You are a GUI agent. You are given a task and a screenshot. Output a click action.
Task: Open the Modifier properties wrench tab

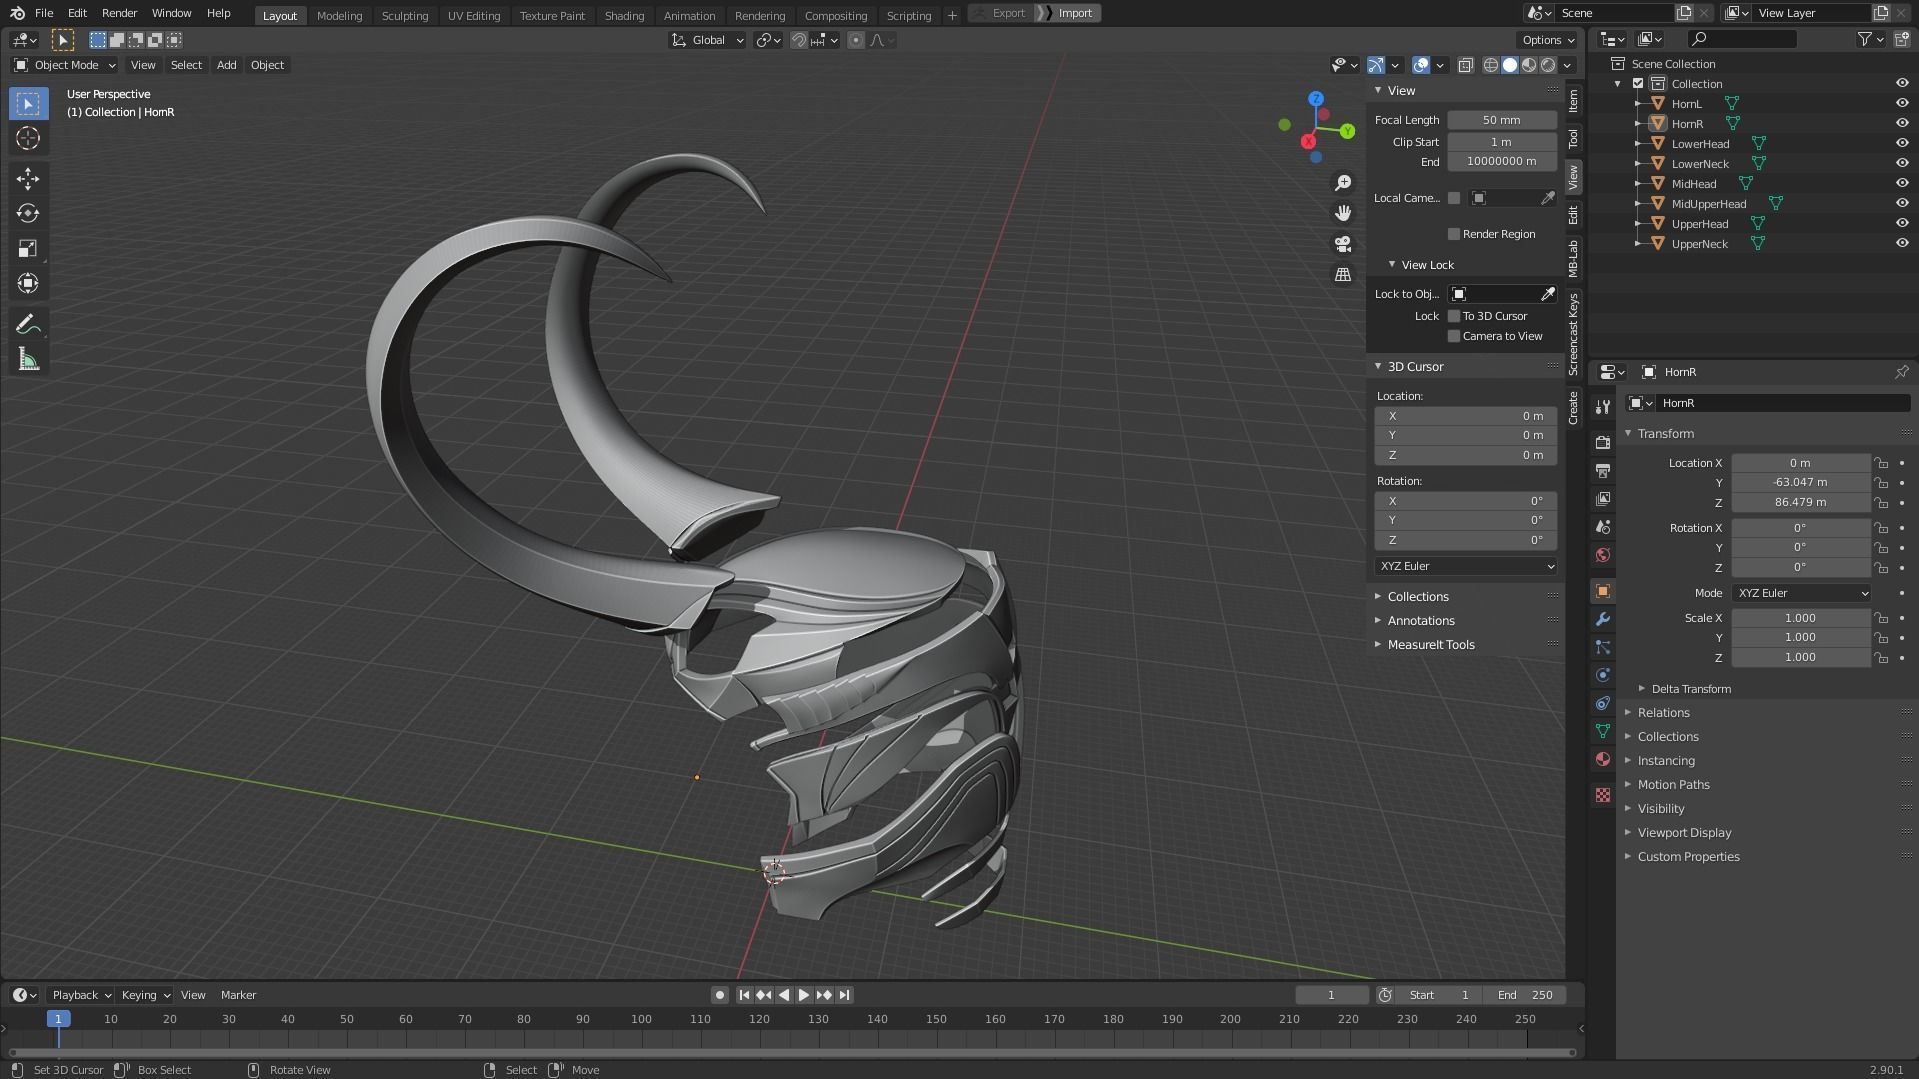tap(1603, 619)
